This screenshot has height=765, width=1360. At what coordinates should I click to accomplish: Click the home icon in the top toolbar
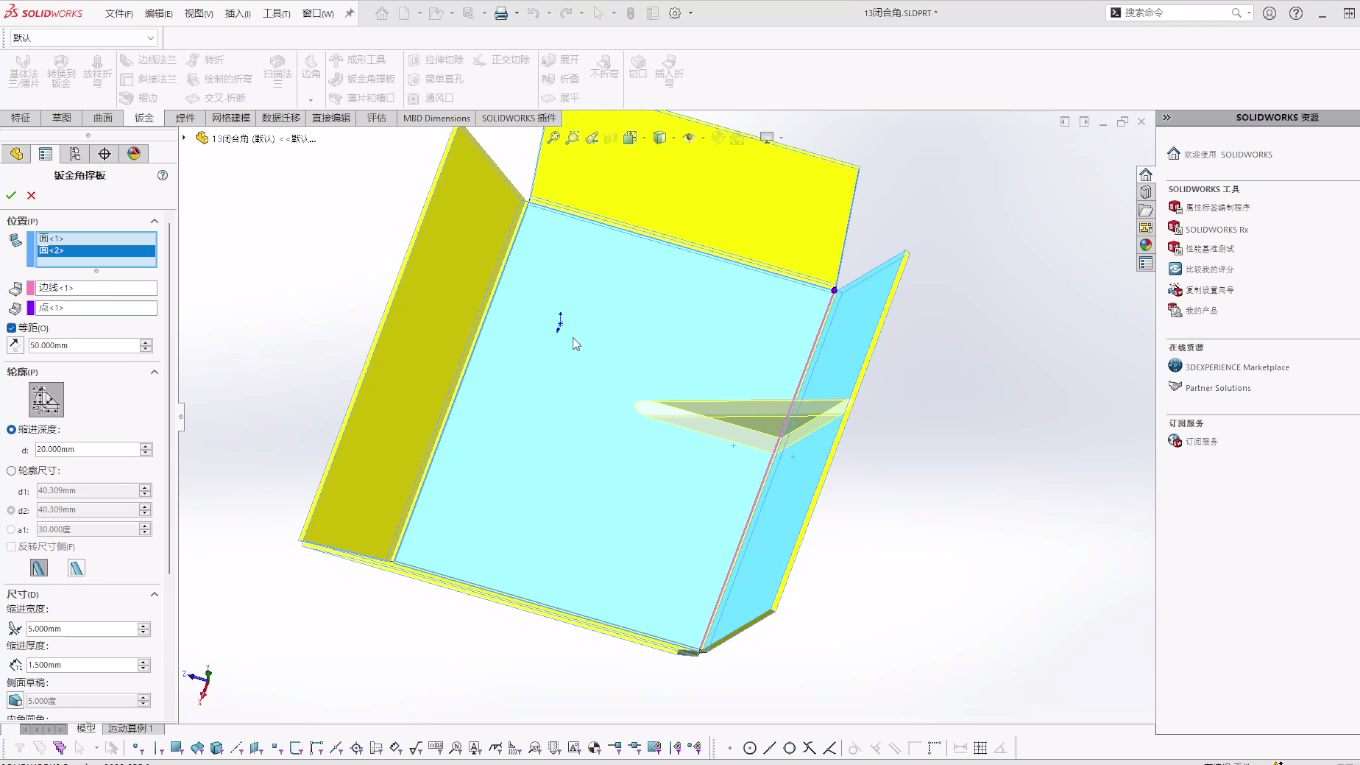[x=382, y=13]
